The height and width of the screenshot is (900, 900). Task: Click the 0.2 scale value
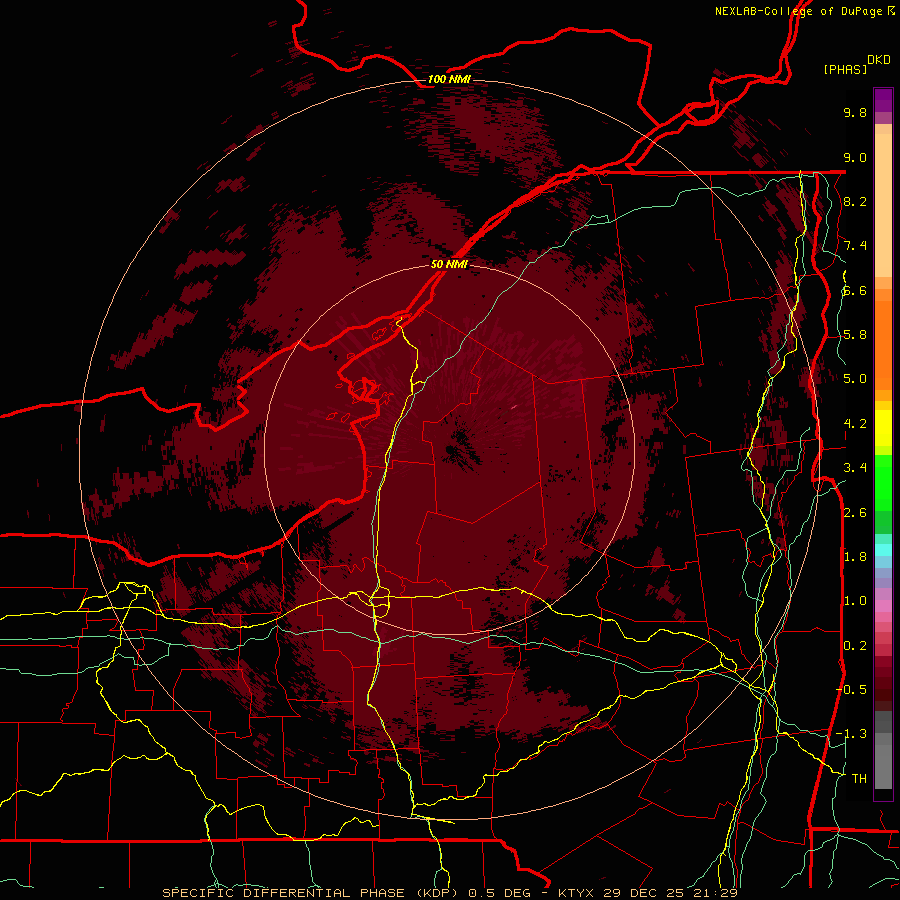(855, 646)
